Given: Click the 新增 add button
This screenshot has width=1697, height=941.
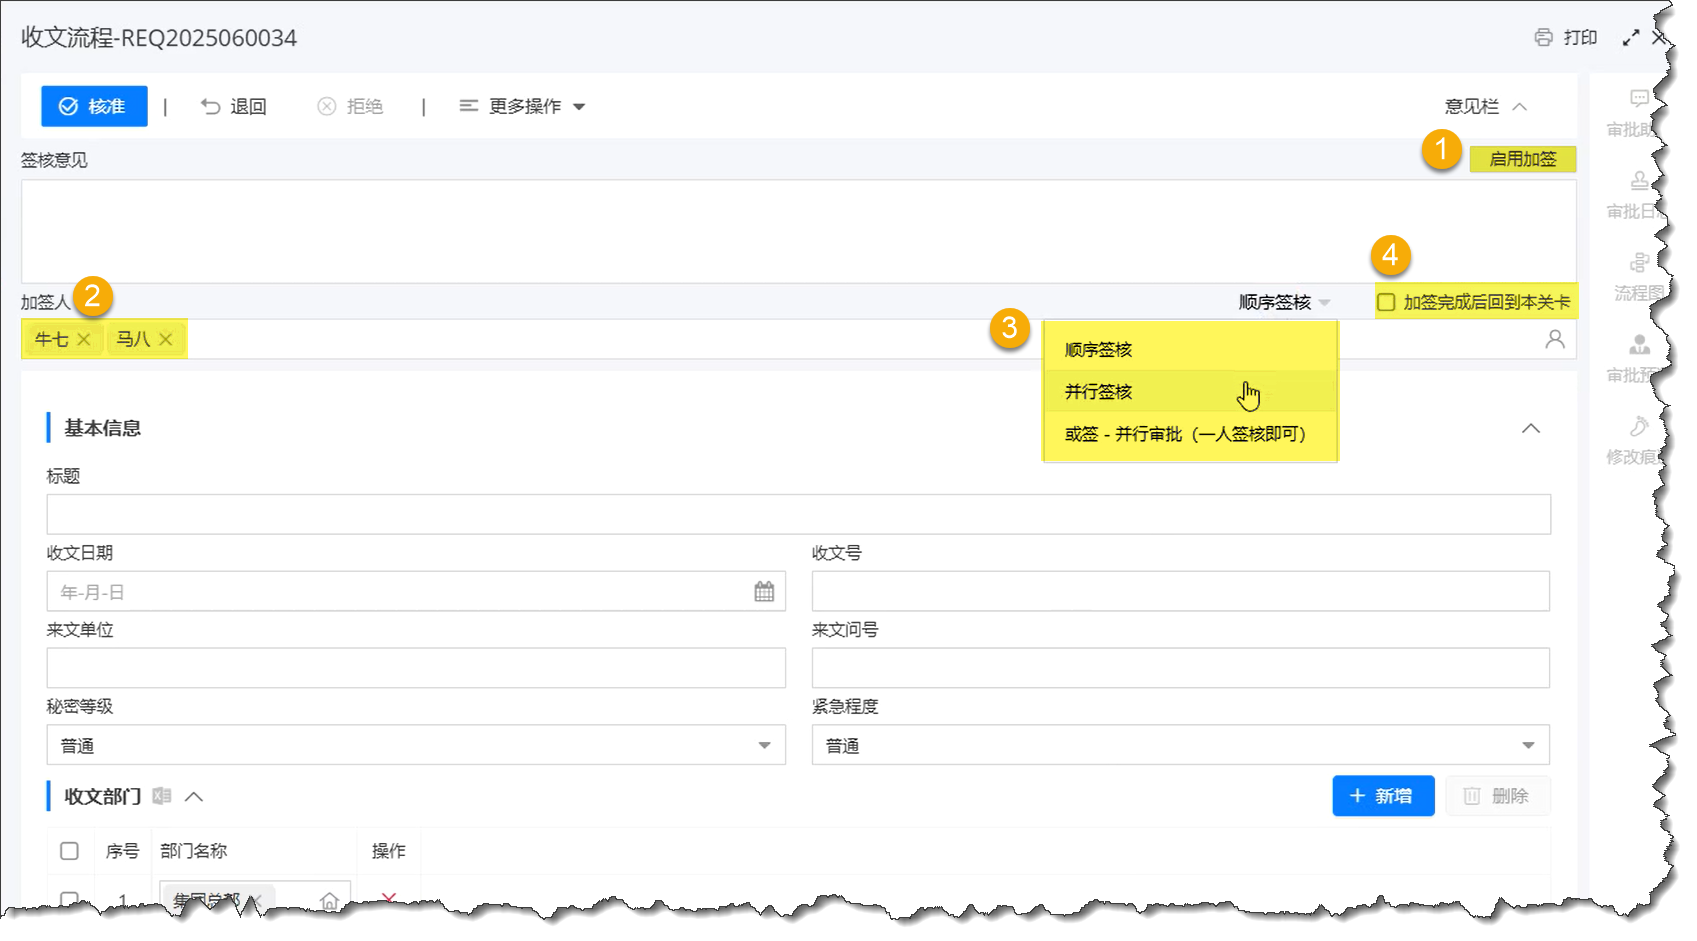Looking at the screenshot, I should (x=1382, y=796).
